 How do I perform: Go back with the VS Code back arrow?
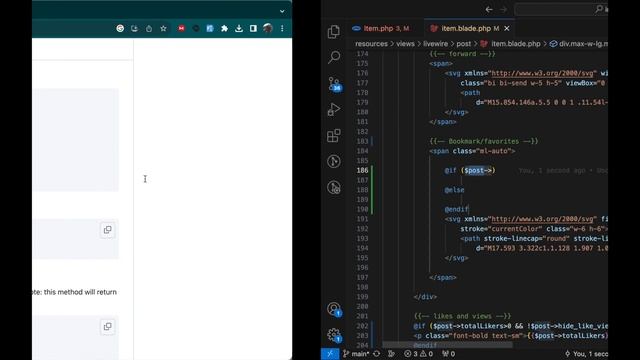(x=489, y=9)
